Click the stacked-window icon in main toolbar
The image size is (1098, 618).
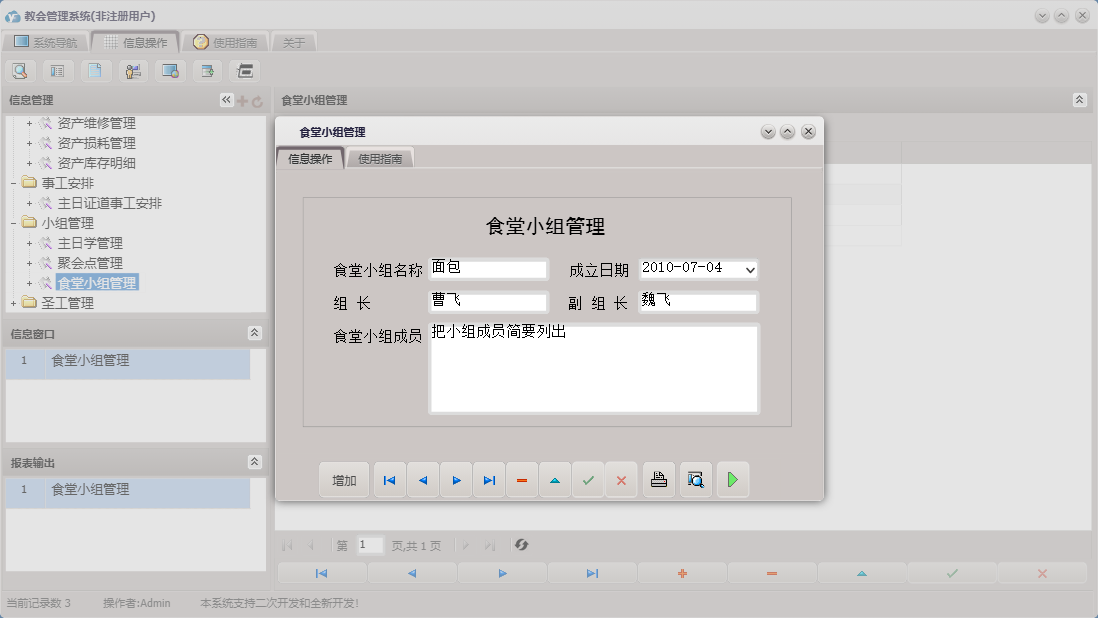click(x=245, y=71)
